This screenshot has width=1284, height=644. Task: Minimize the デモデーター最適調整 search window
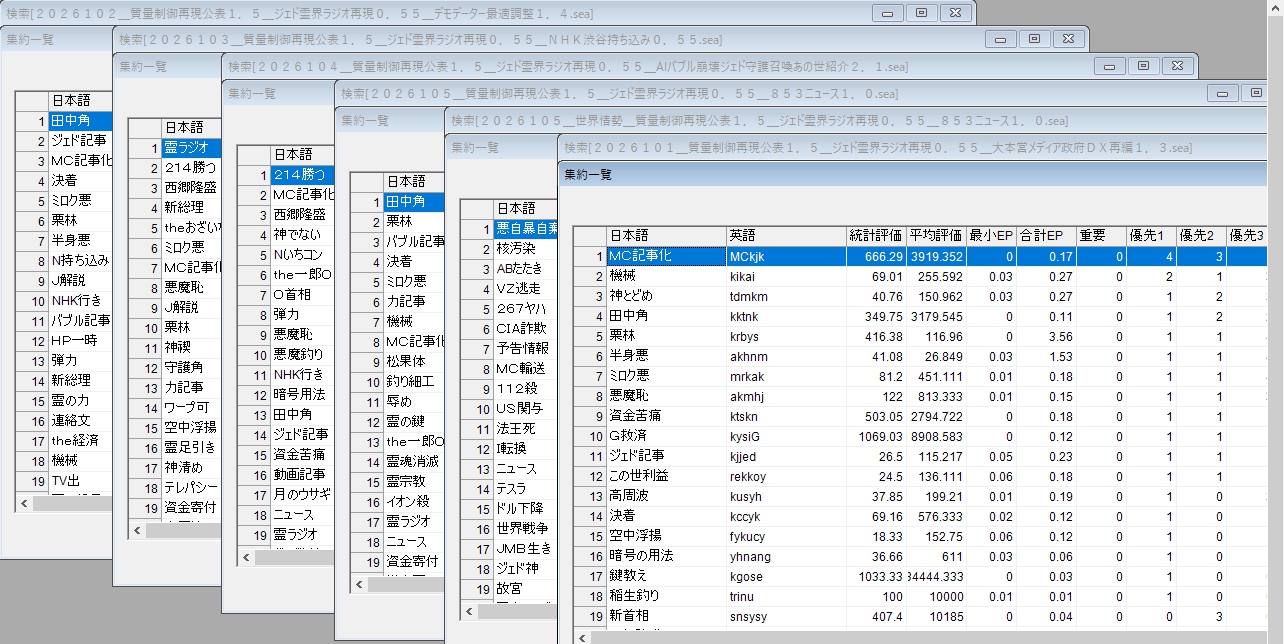click(887, 13)
